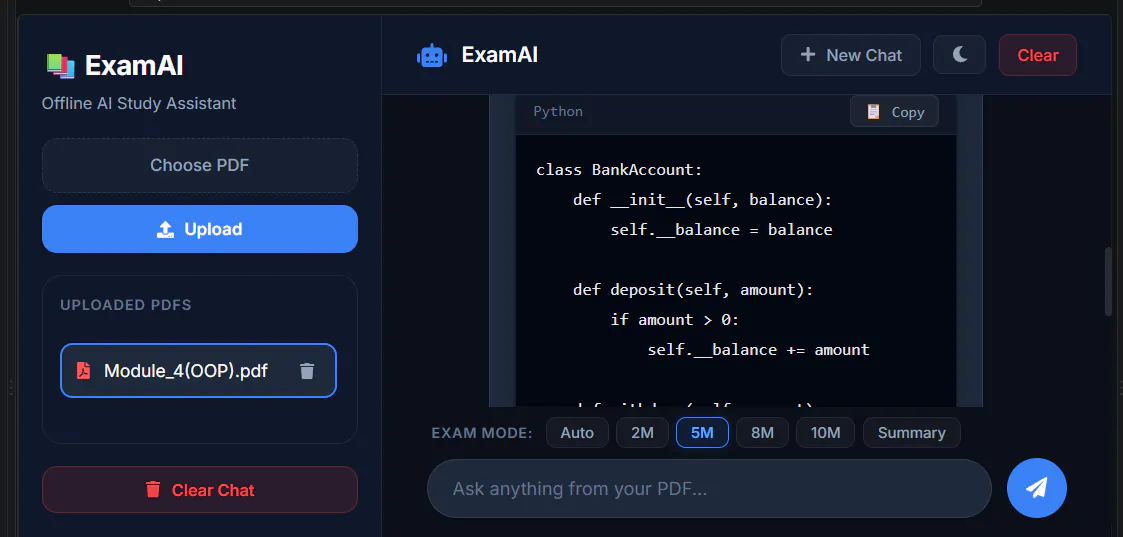The width and height of the screenshot is (1123, 537).
Task: Click the chat area vertical scrollbar thumb
Action: pyautogui.click(x=1109, y=281)
